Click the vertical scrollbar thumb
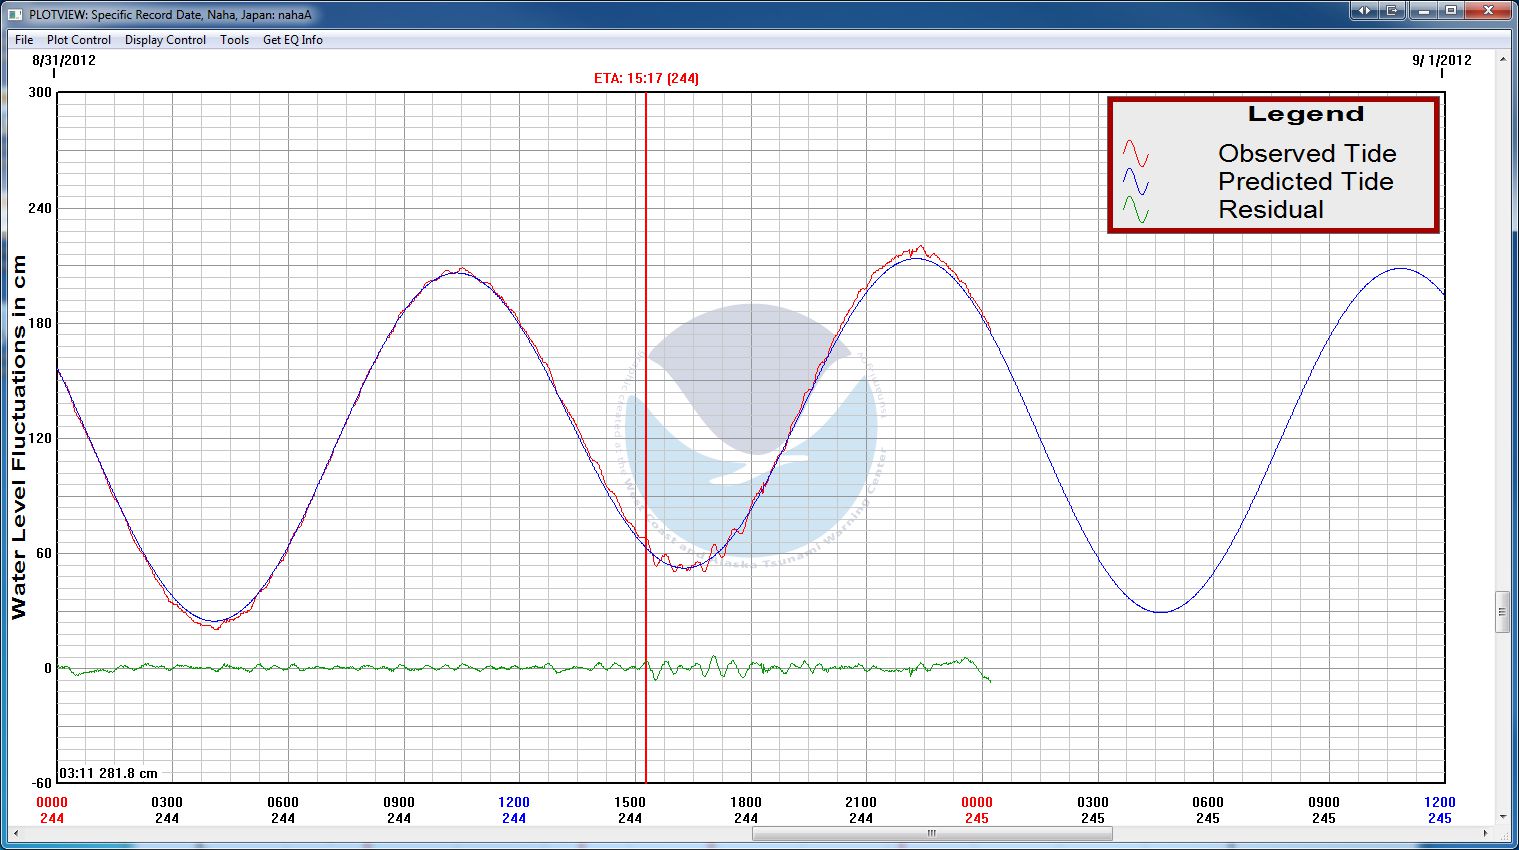1519x850 pixels. point(1502,612)
